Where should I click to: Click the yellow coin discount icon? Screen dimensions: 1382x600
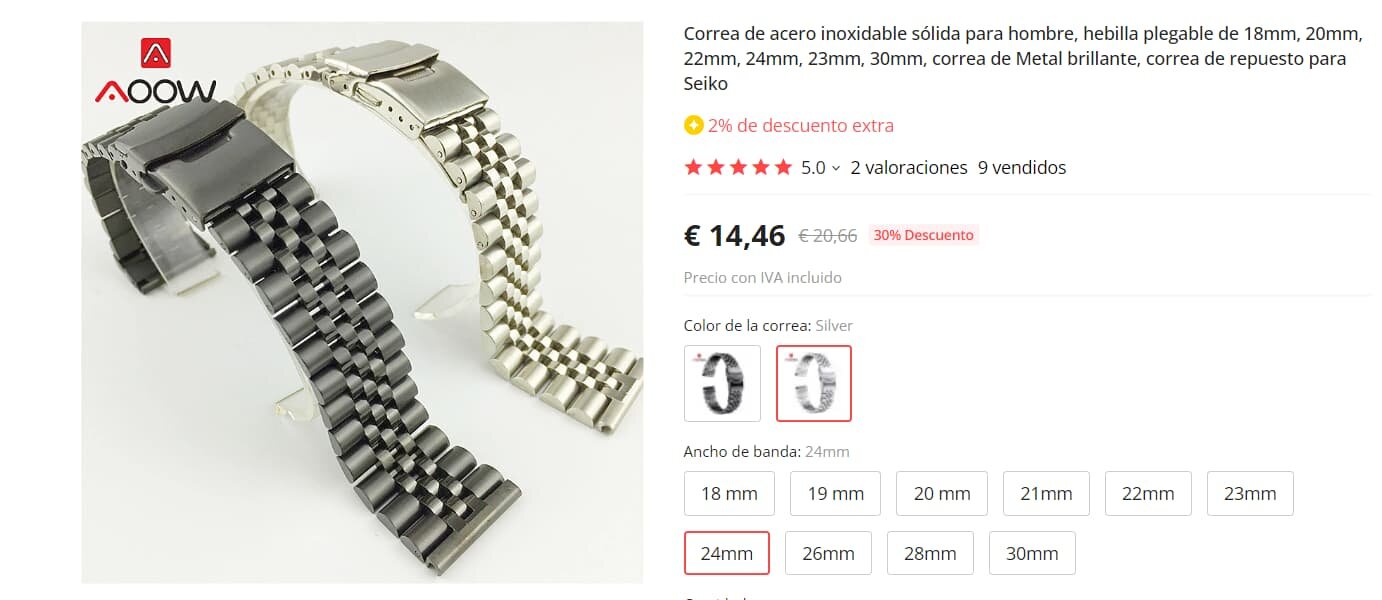tap(693, 126)
